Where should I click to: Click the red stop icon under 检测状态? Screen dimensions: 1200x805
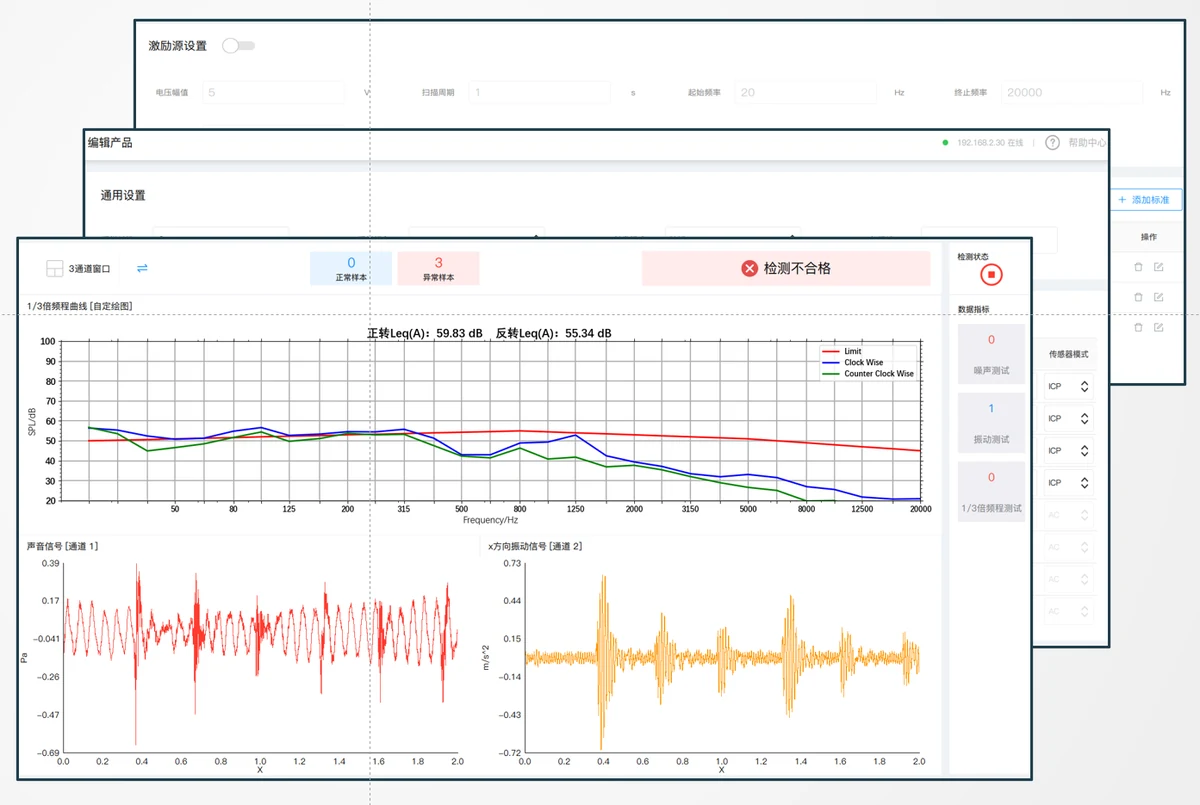pos(991,274)
